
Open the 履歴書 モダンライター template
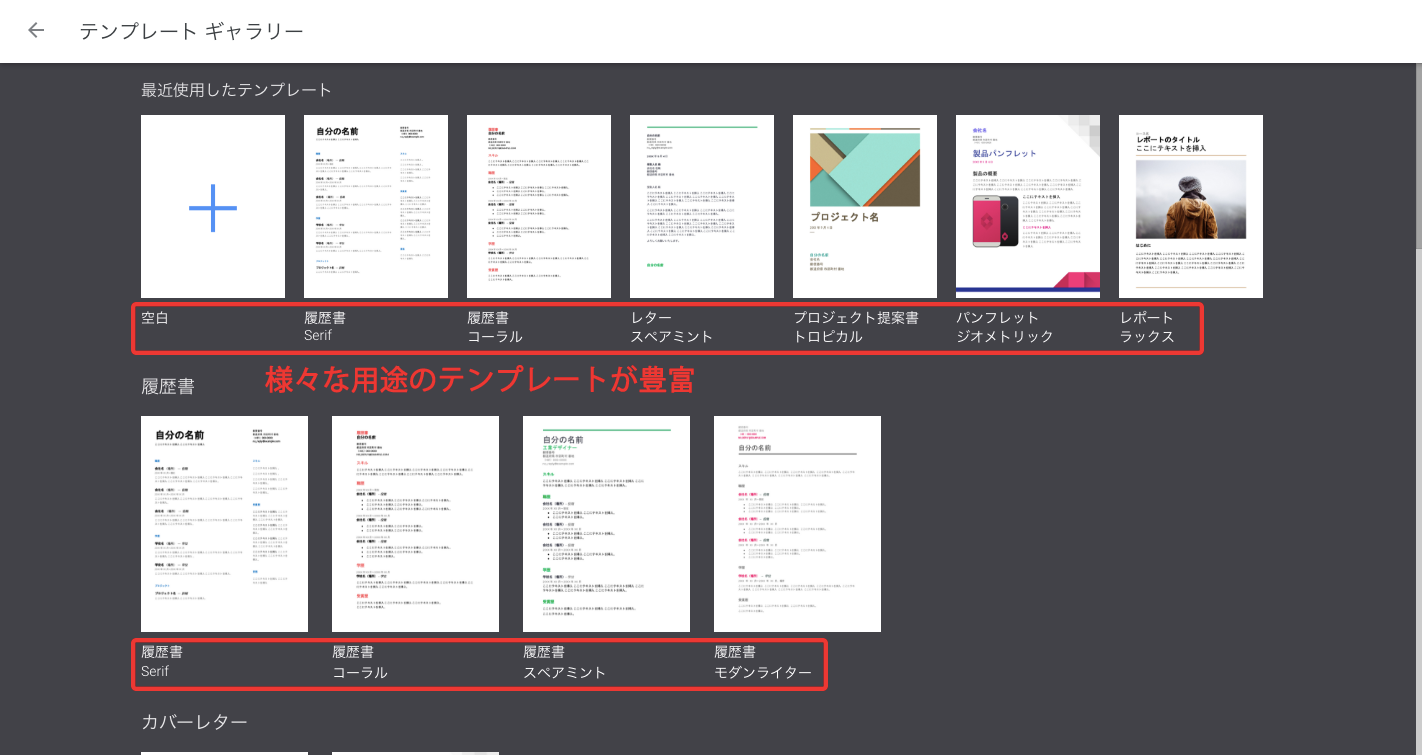798,524
